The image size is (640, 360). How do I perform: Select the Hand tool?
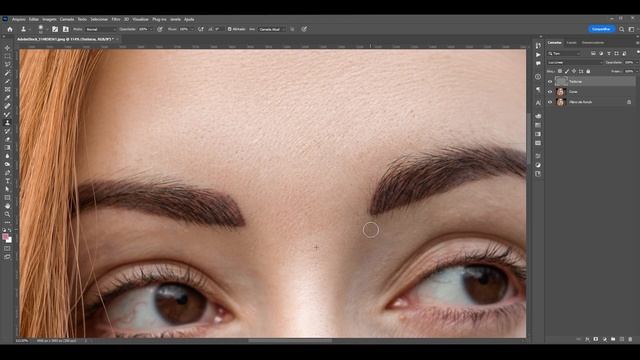coord(7,206)
